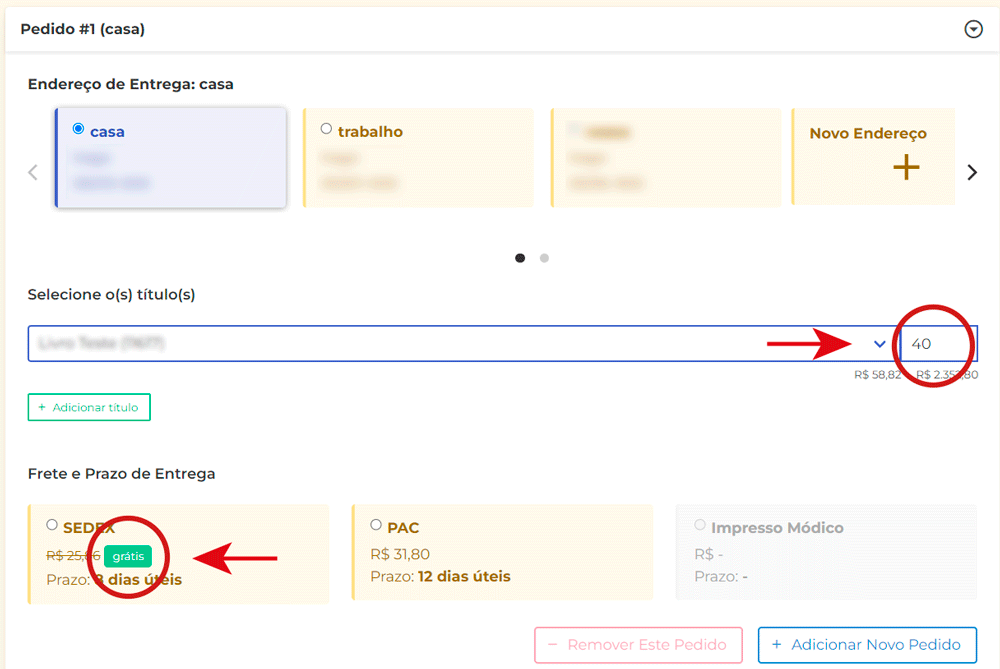Click the plus icon beside Adicionar título

pos(42,407)
